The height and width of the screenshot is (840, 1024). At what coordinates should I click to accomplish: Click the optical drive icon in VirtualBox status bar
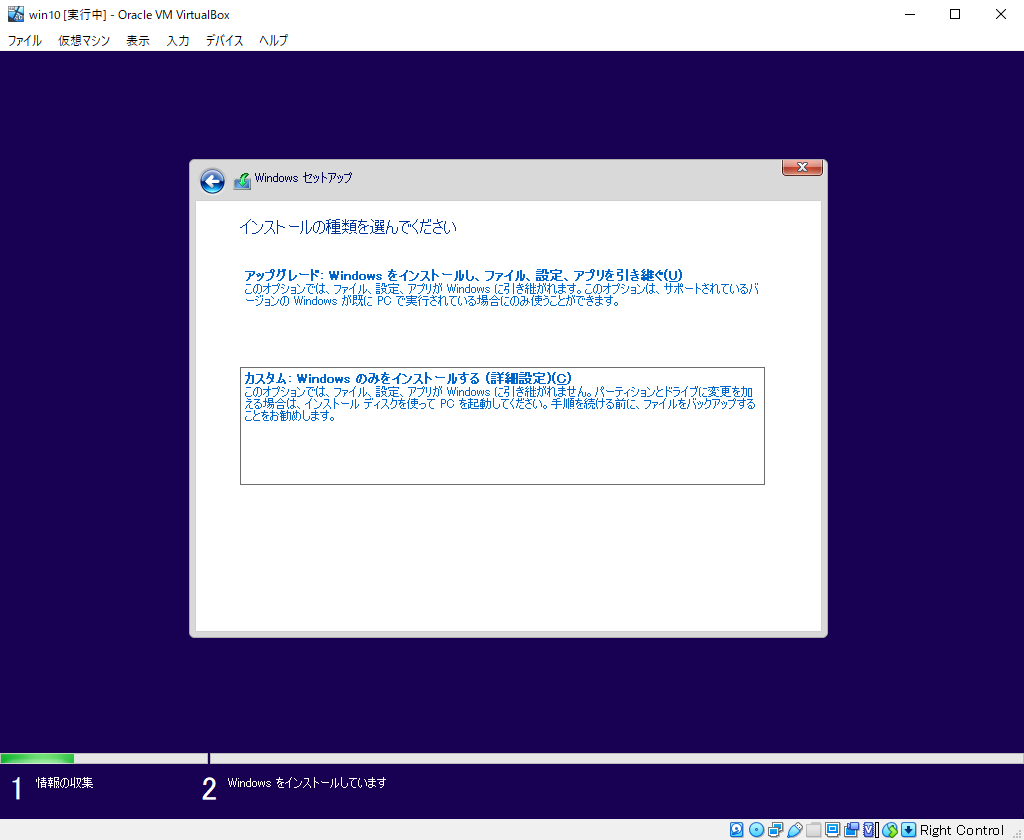coord(757,829)
